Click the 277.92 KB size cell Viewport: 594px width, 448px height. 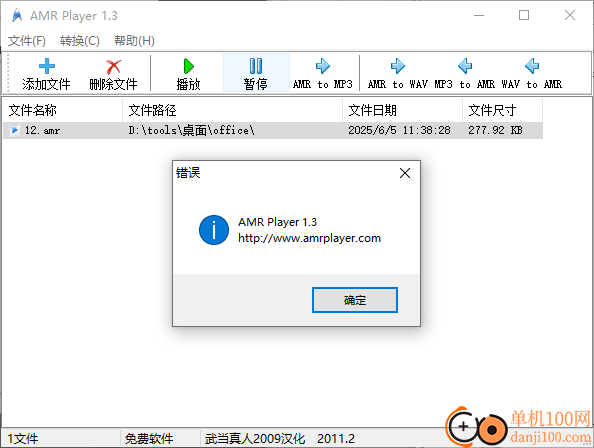coord(495,130)
